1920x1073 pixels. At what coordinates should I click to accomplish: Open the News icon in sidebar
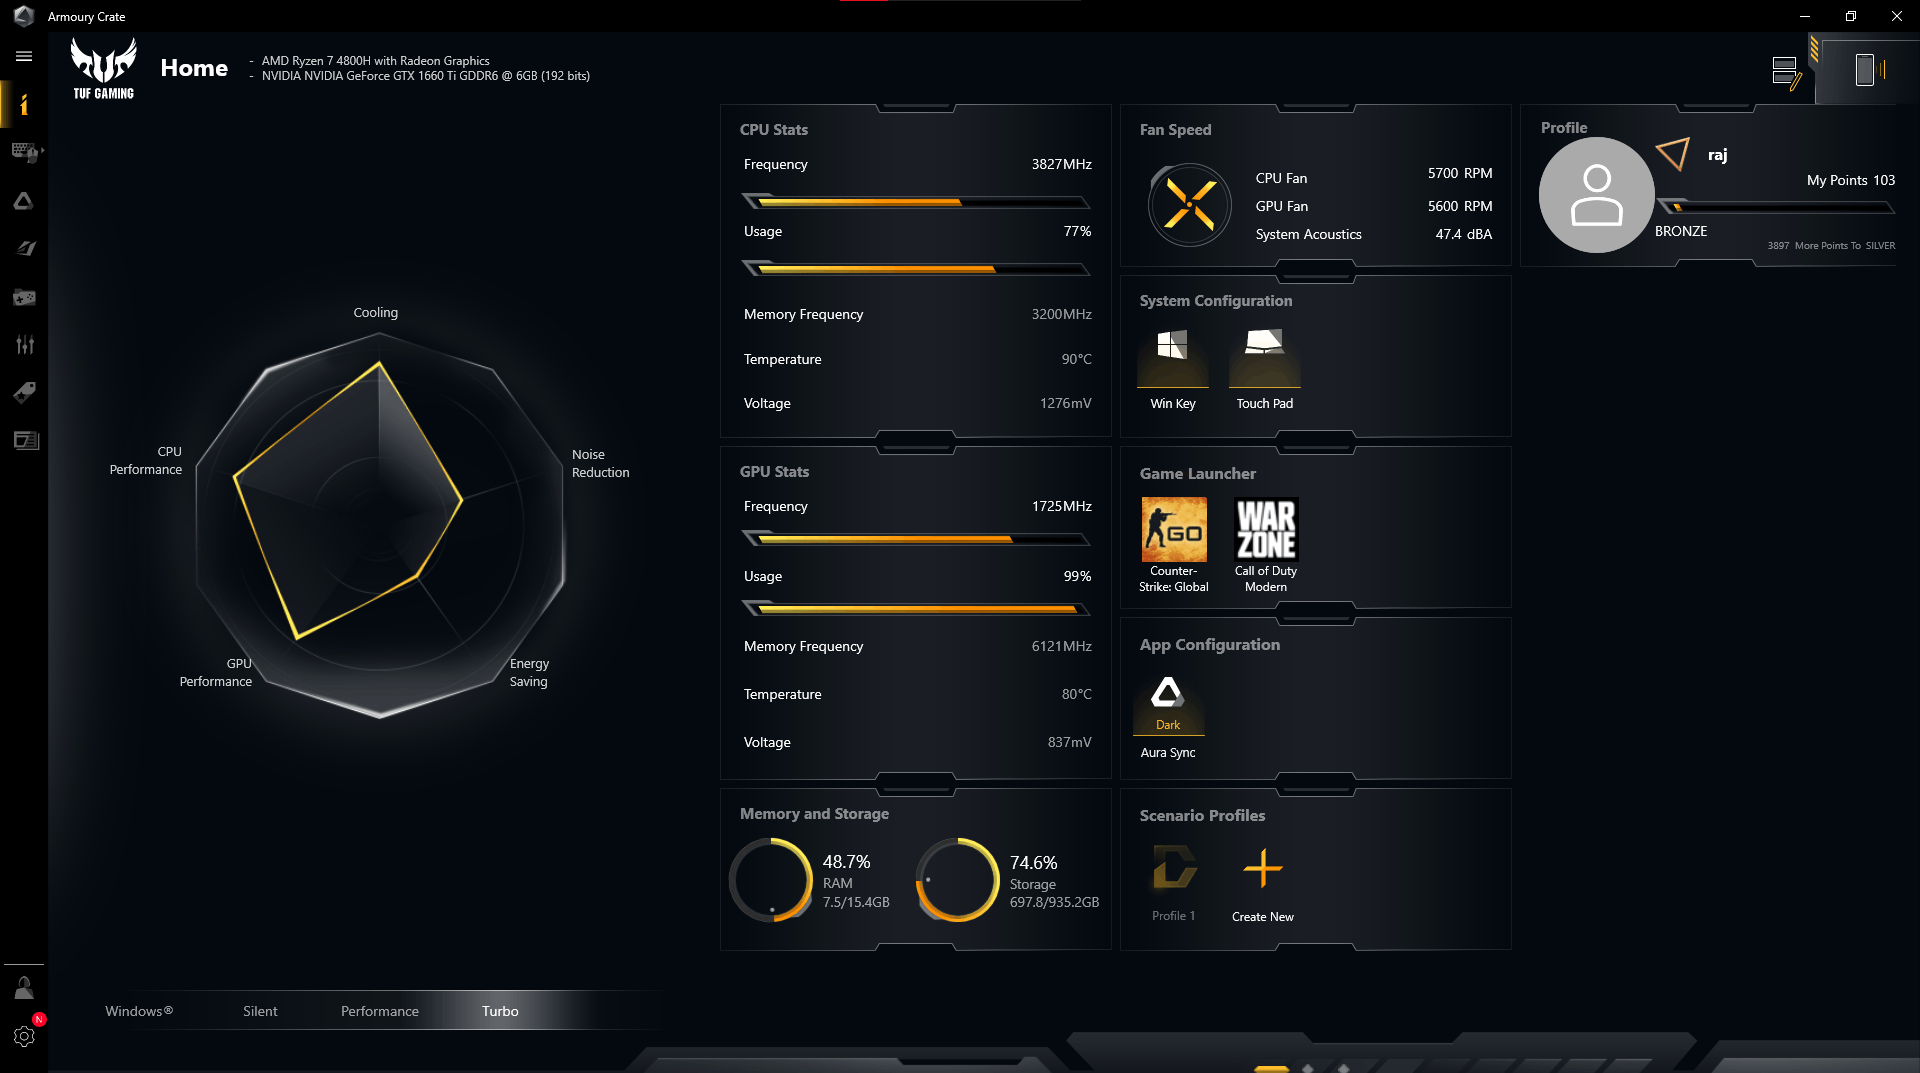coord(26,440)
